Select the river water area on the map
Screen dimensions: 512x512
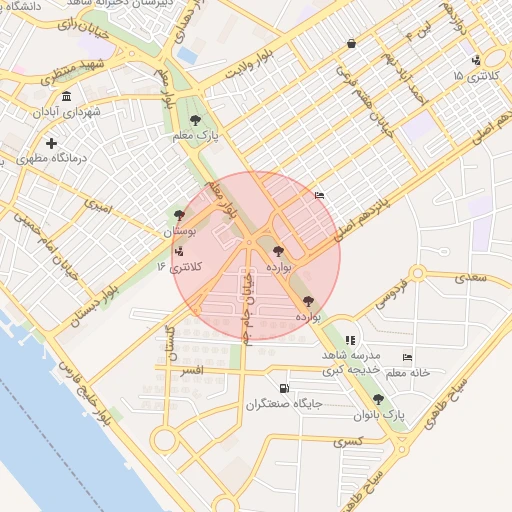pyautogui.click(x=67, y=433)
